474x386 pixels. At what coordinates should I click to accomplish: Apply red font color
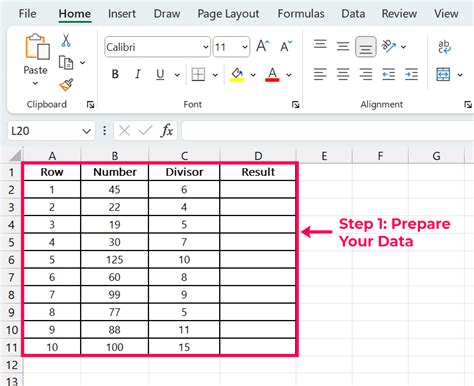(x=272, y=74)
